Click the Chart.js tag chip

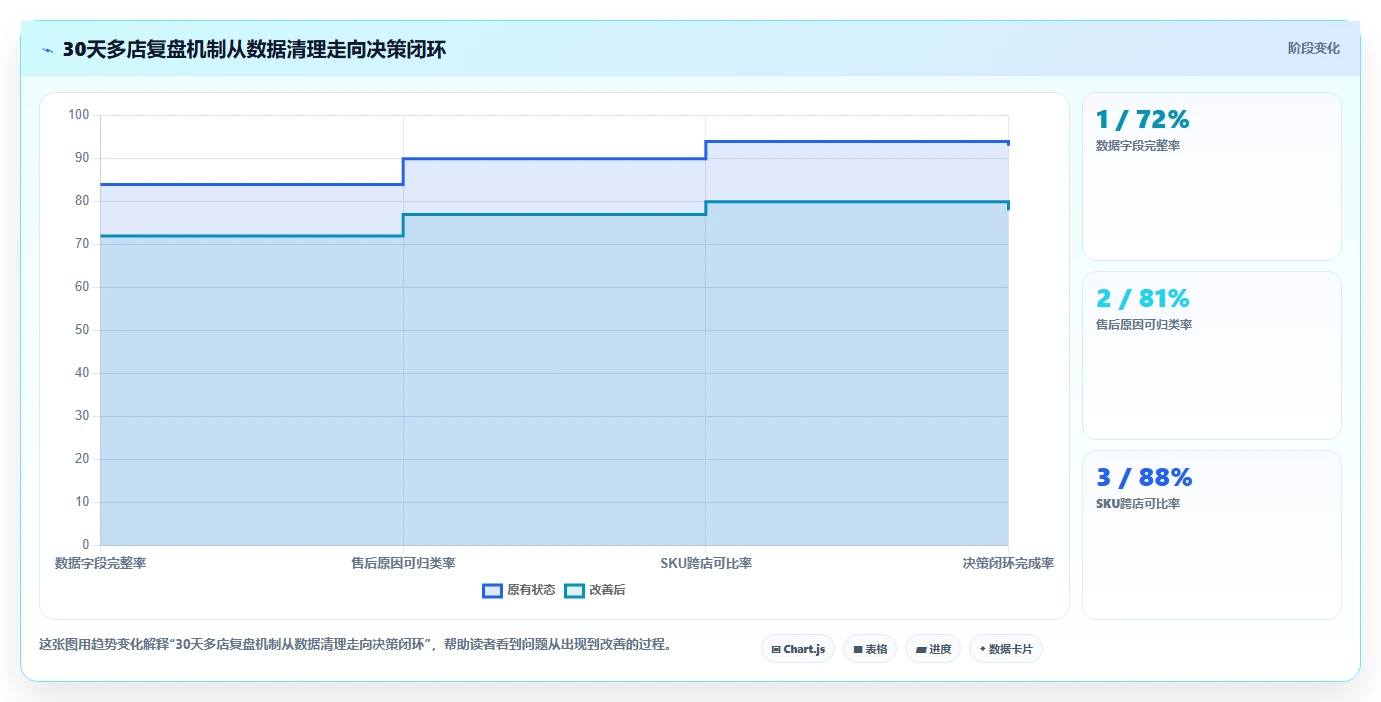point(798,649)
